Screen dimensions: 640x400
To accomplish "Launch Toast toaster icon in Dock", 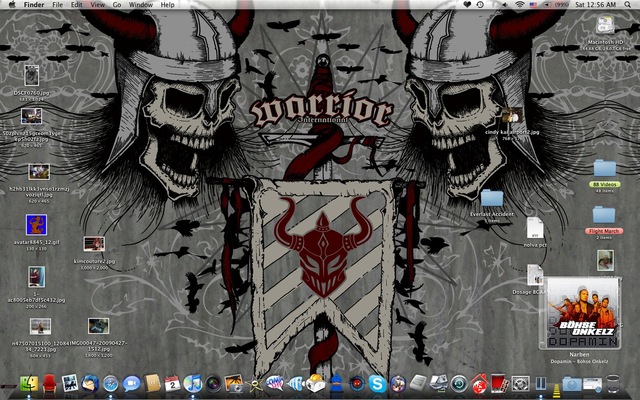I will click(x=316, y=383).
